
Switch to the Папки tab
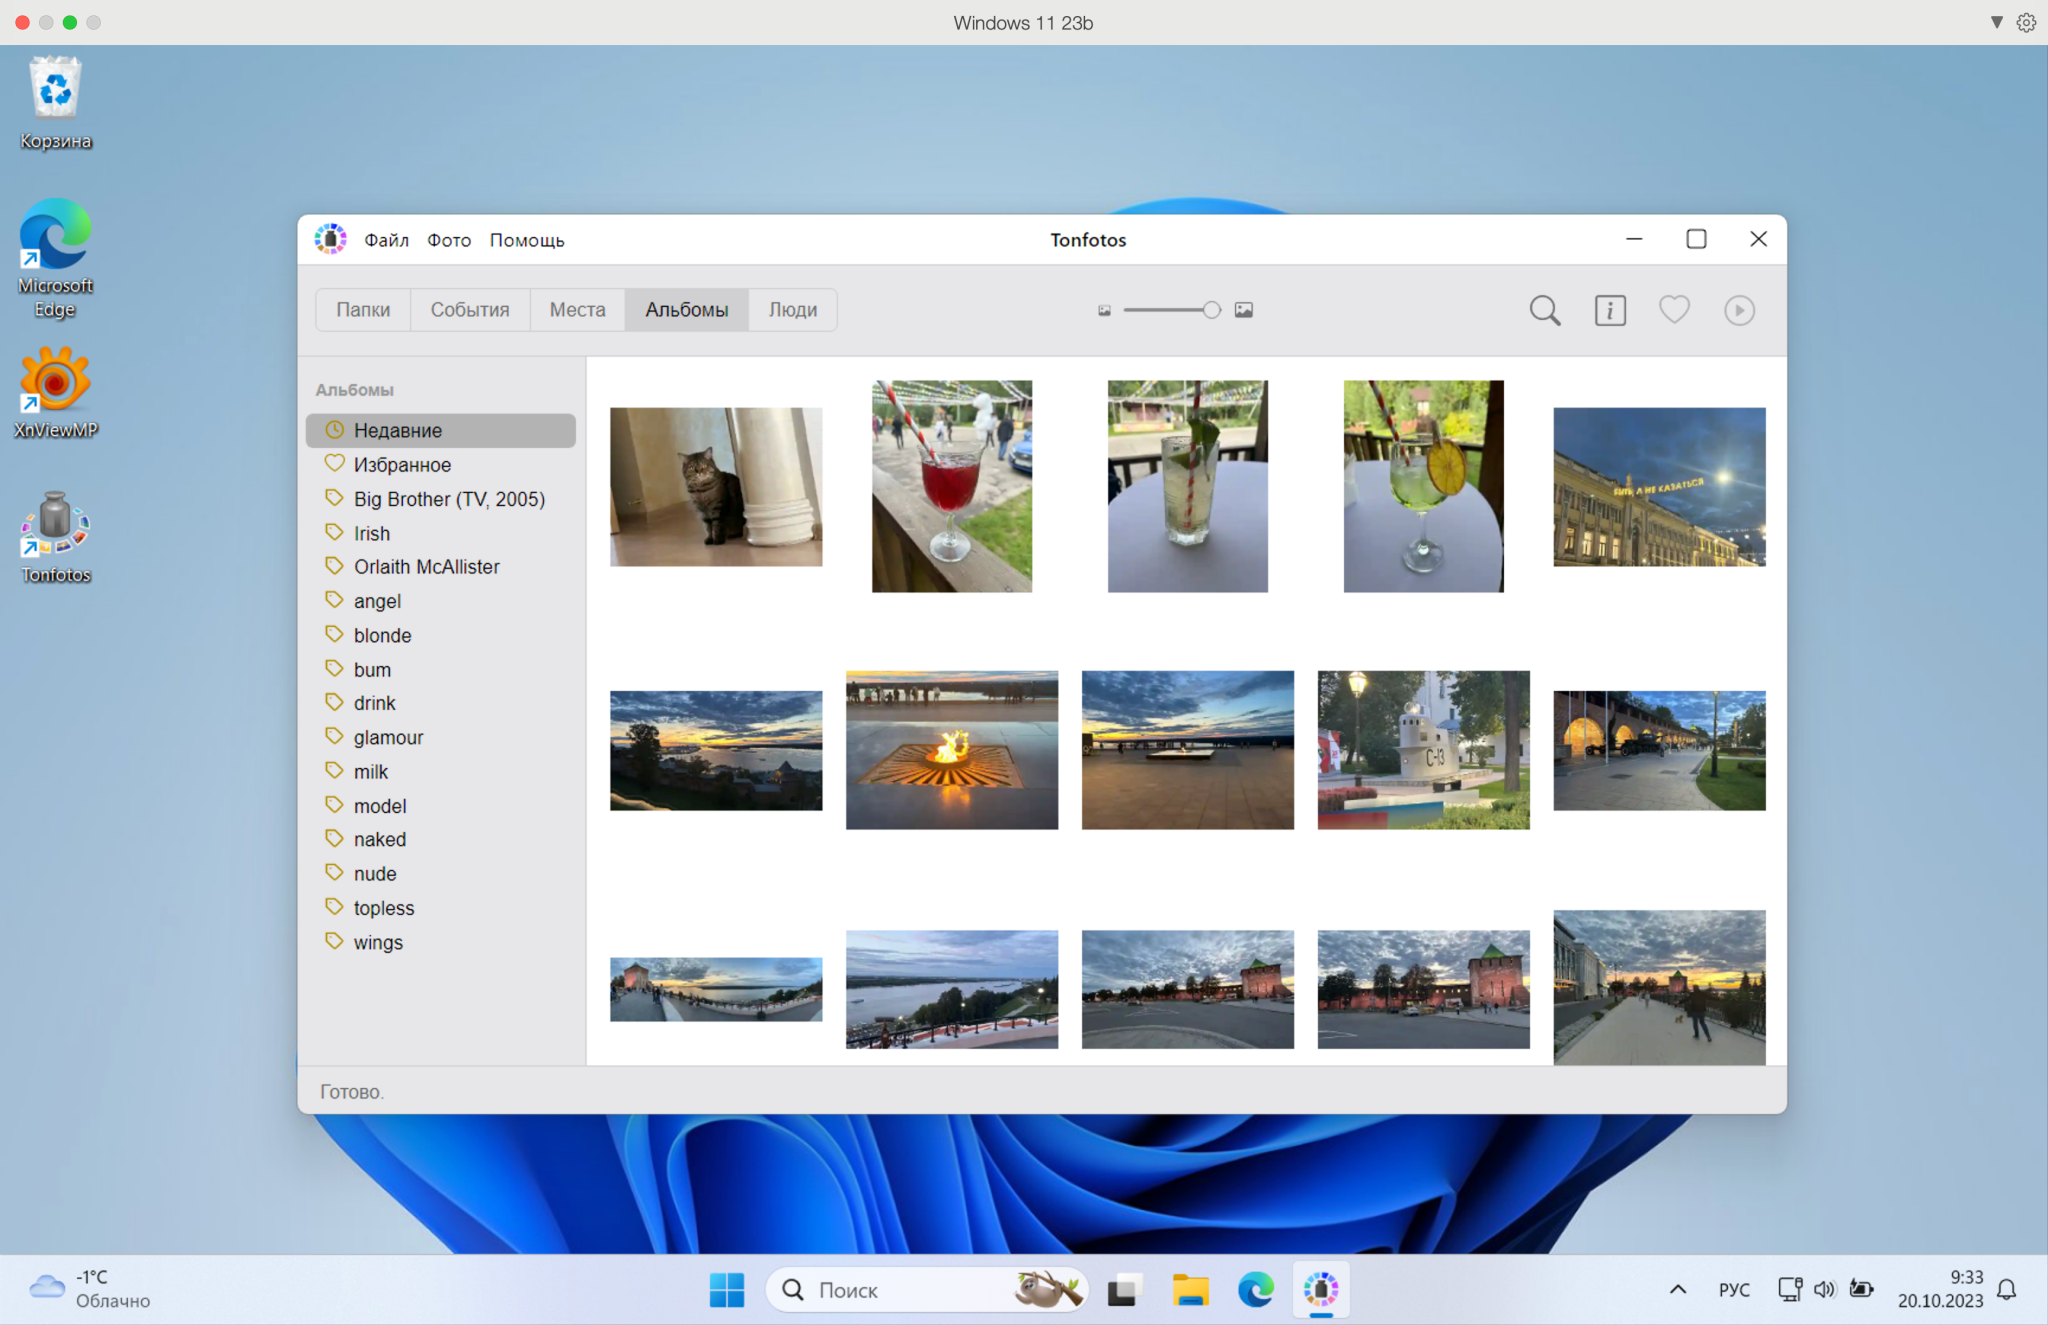coord(363,310)
